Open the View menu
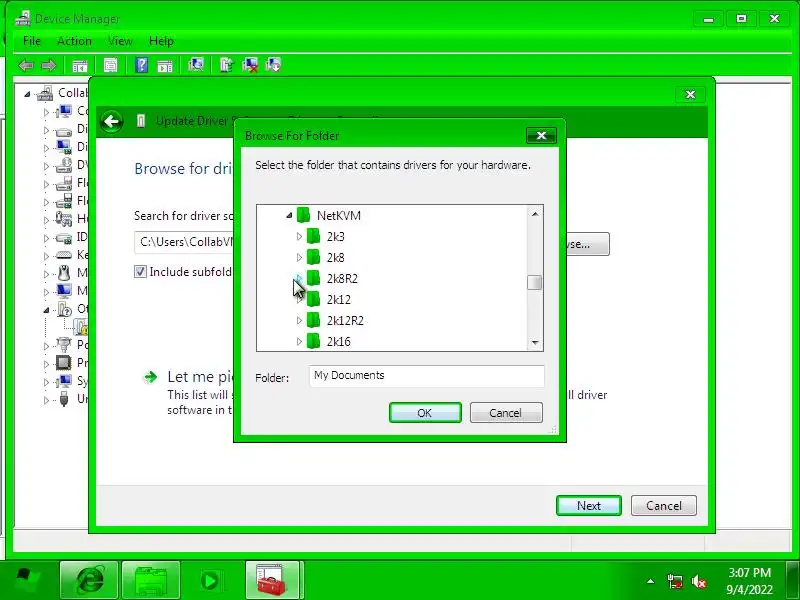Viewport: 800px width, 600px height. pos(120,41)
